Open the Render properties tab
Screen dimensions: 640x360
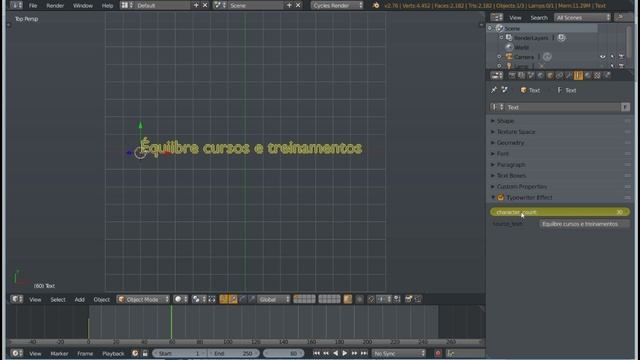pos(512,76)
